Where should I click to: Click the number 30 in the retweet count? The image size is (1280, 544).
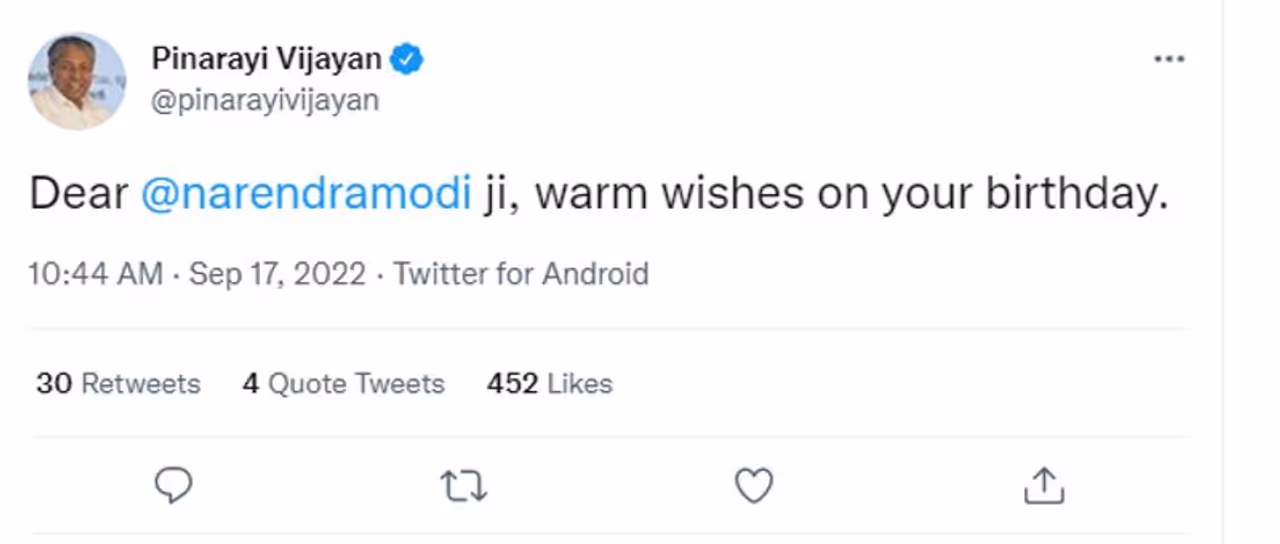coord(54,384)
